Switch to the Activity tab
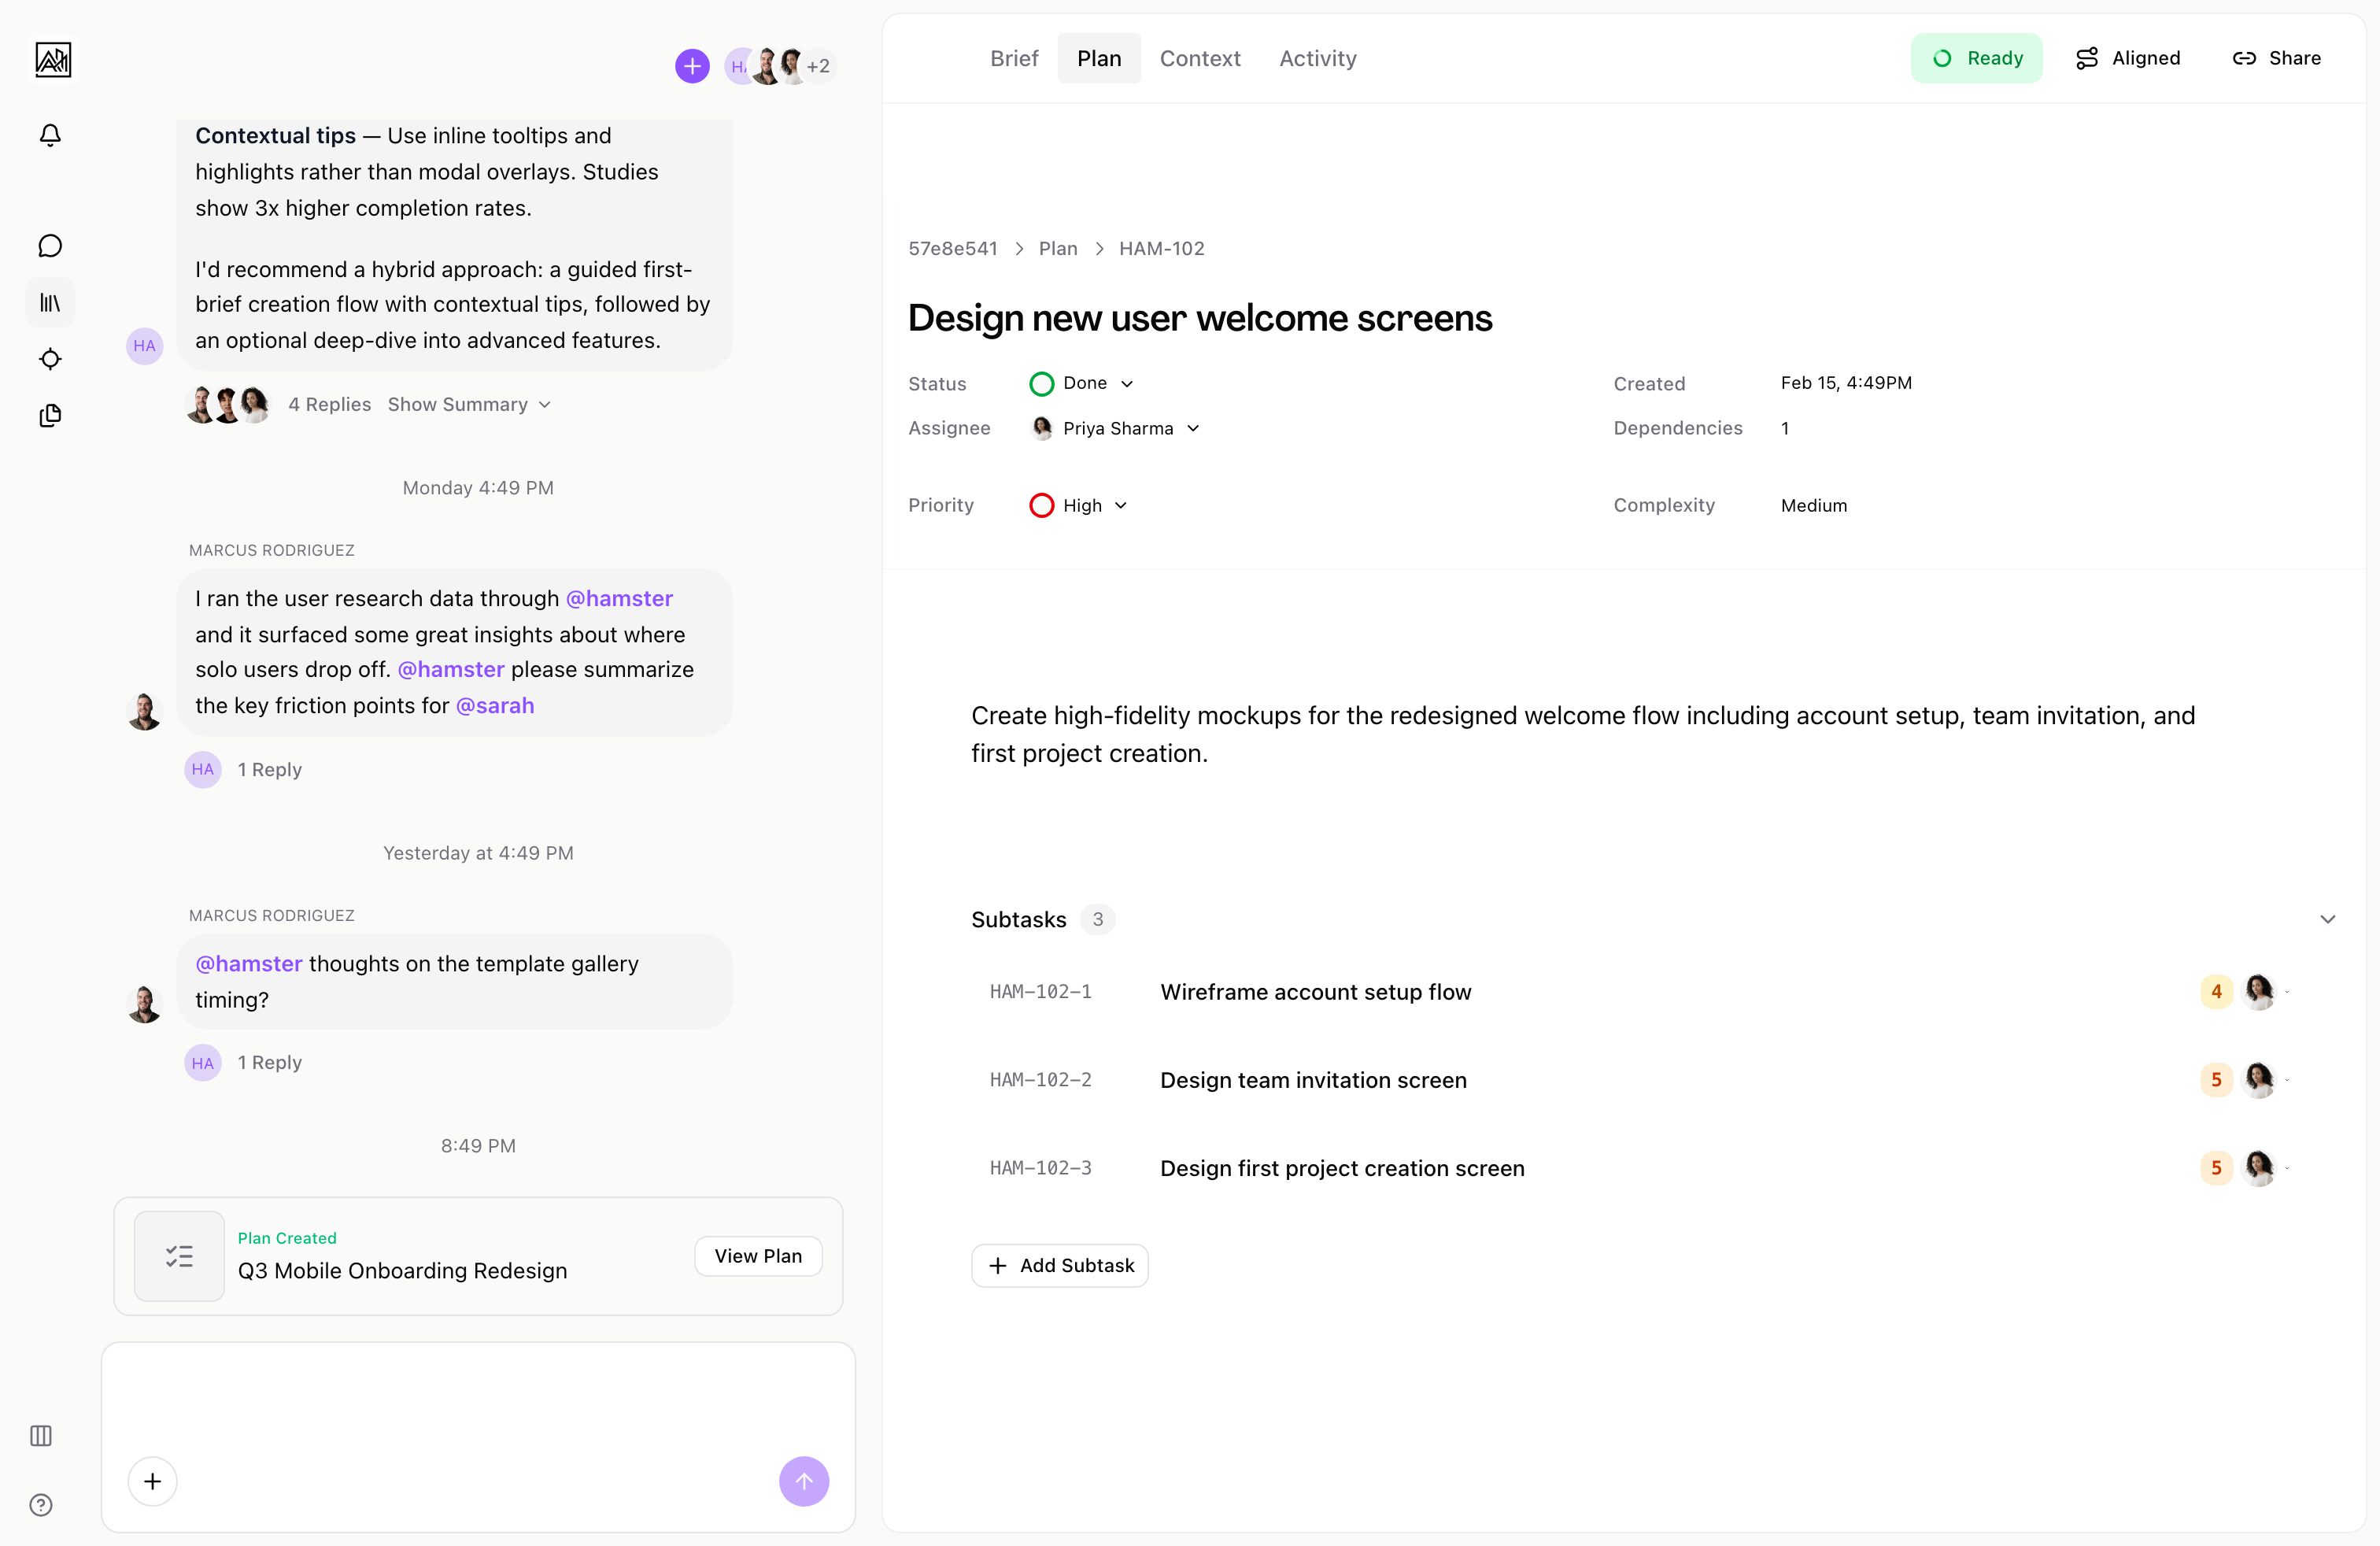The image size is (2380, 1546). click(1317, 58)
